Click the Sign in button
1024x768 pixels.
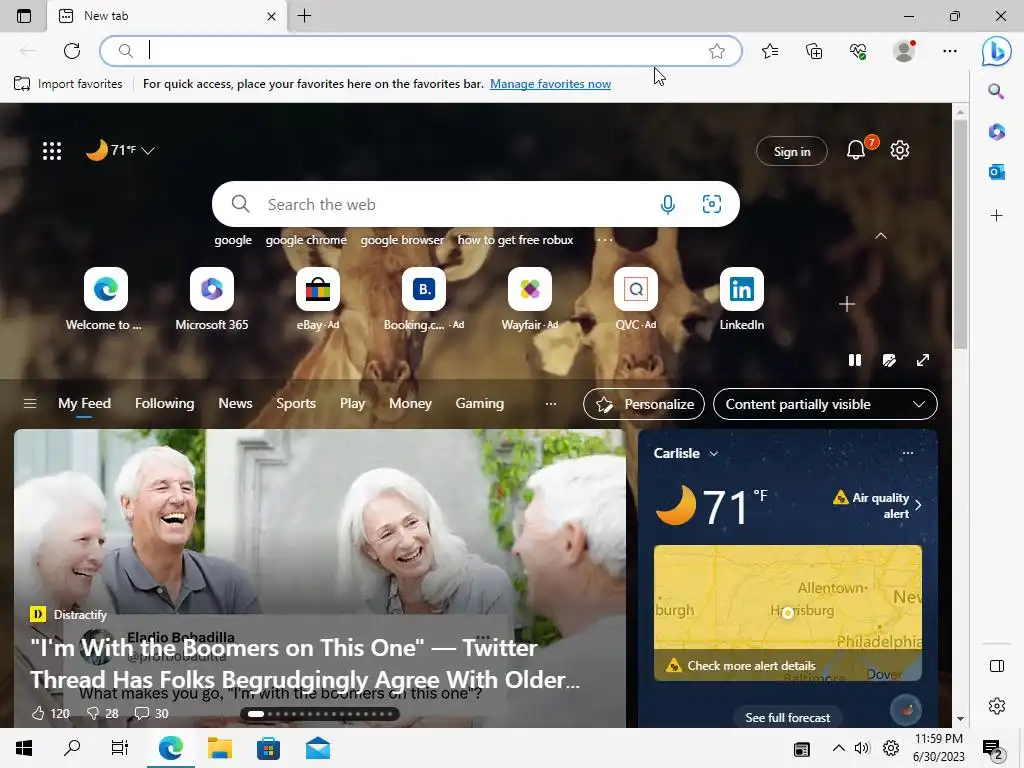[792, 152]
